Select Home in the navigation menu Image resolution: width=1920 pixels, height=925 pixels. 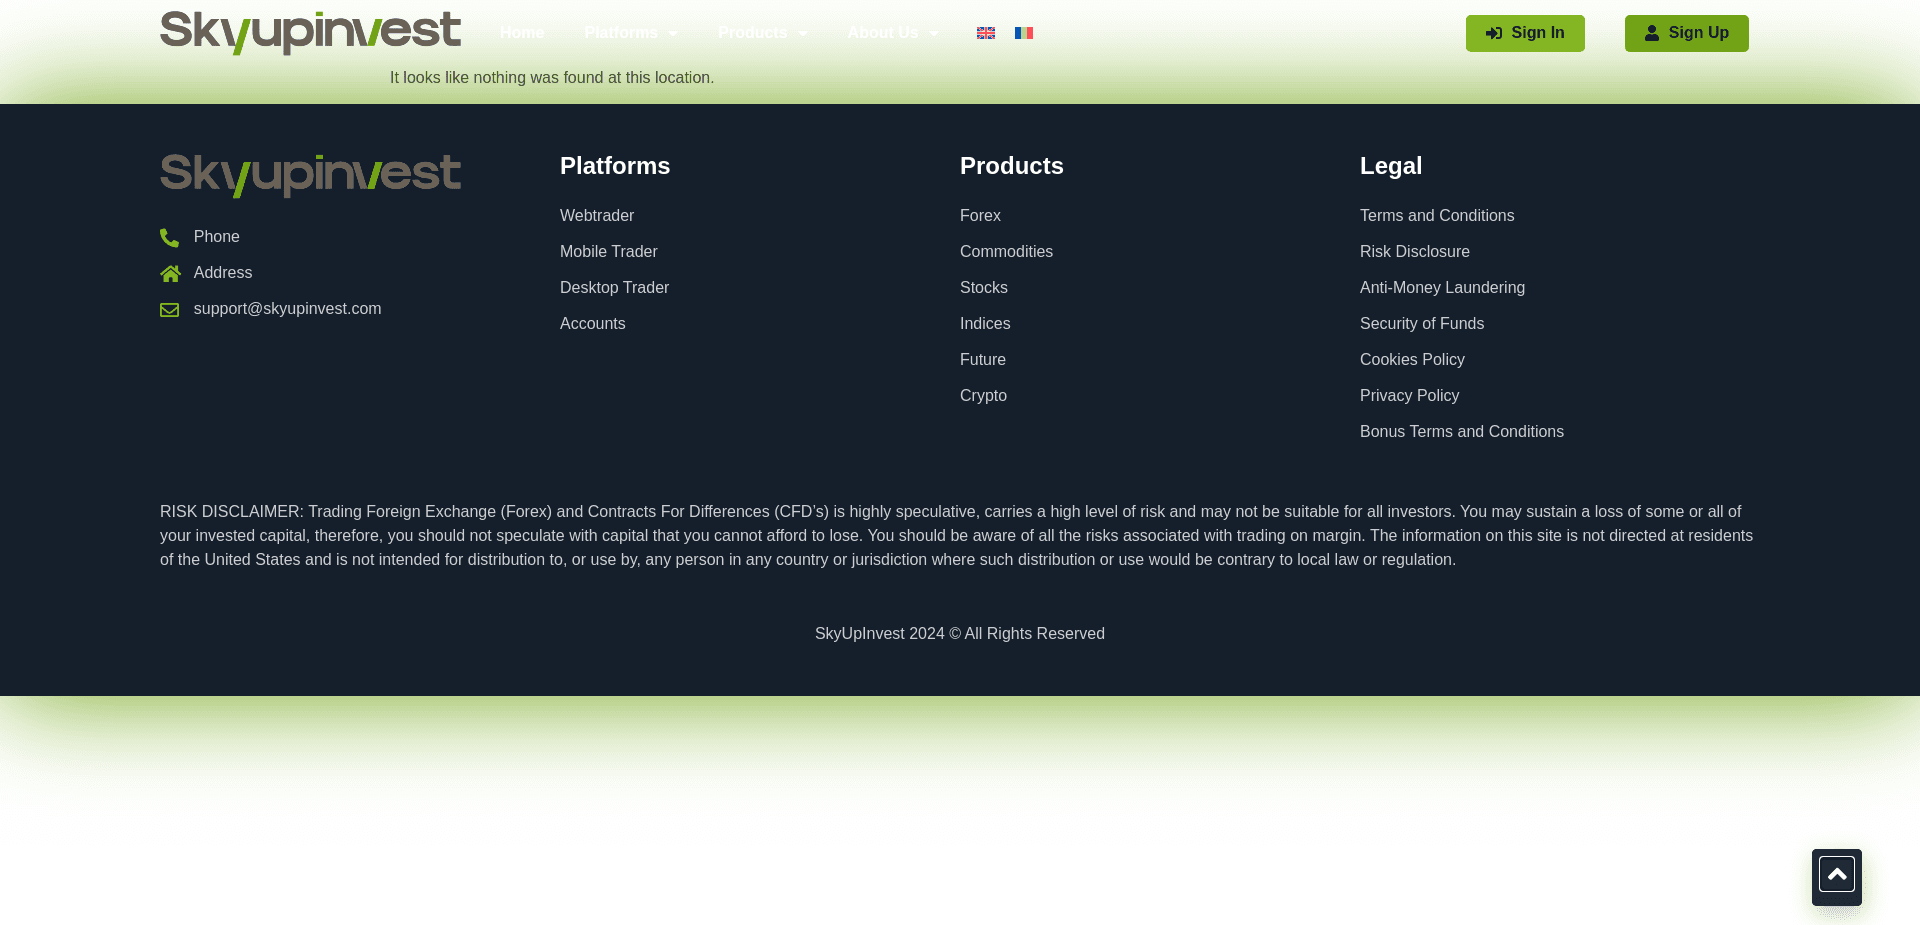(521, 33)
